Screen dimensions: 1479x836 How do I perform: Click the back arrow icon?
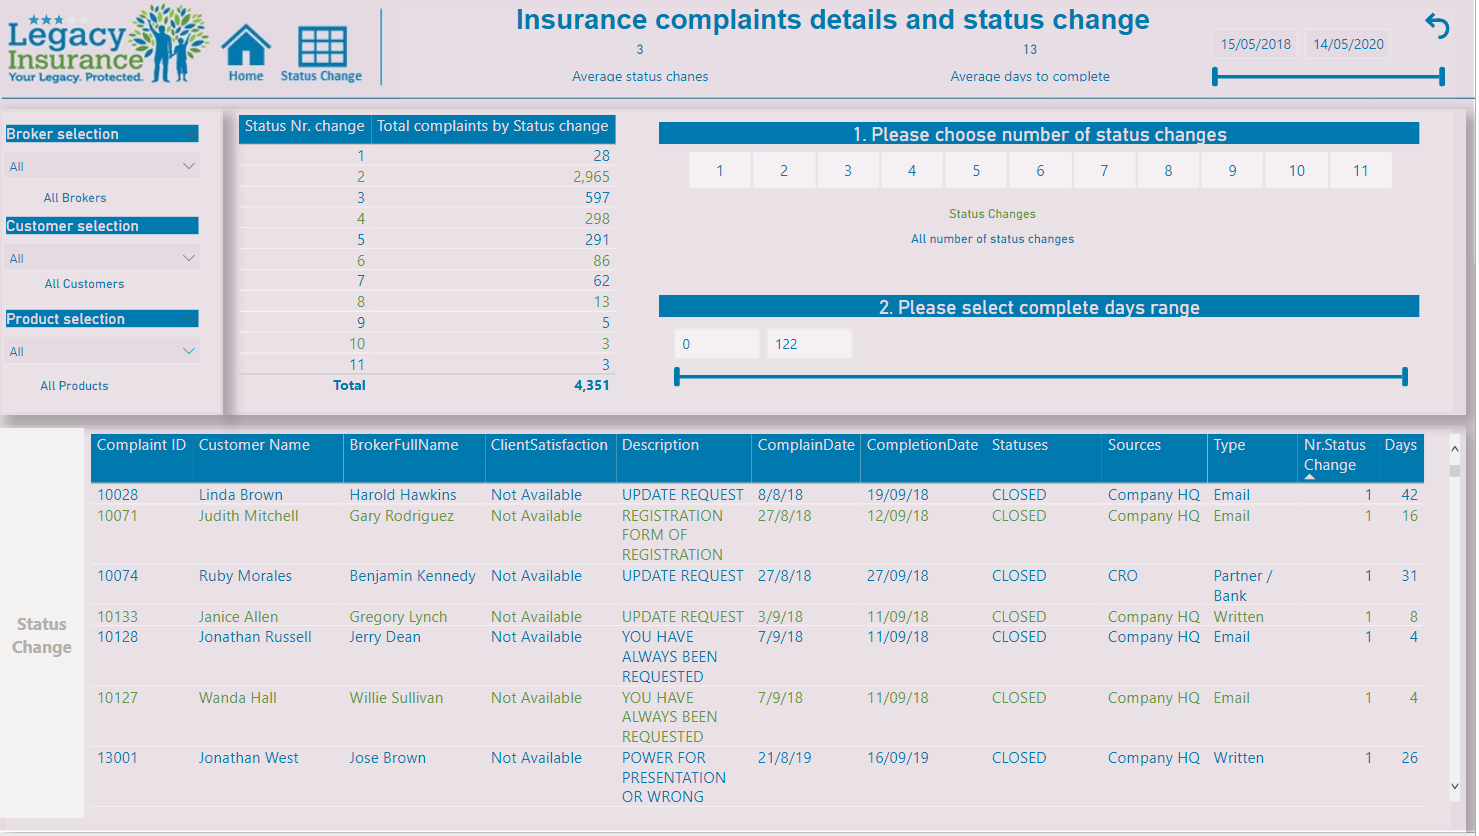[1437, 27]
